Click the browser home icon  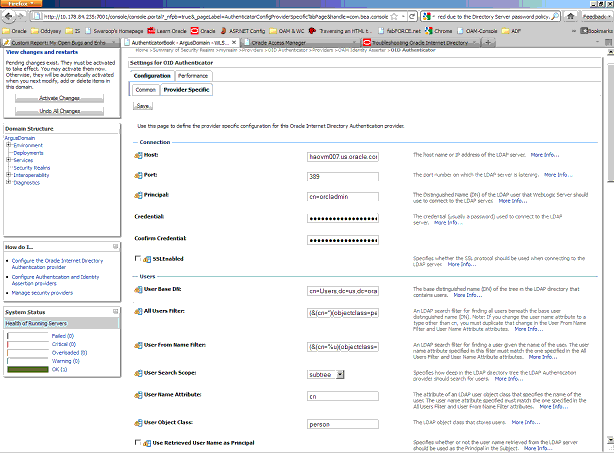click(571, 16)
